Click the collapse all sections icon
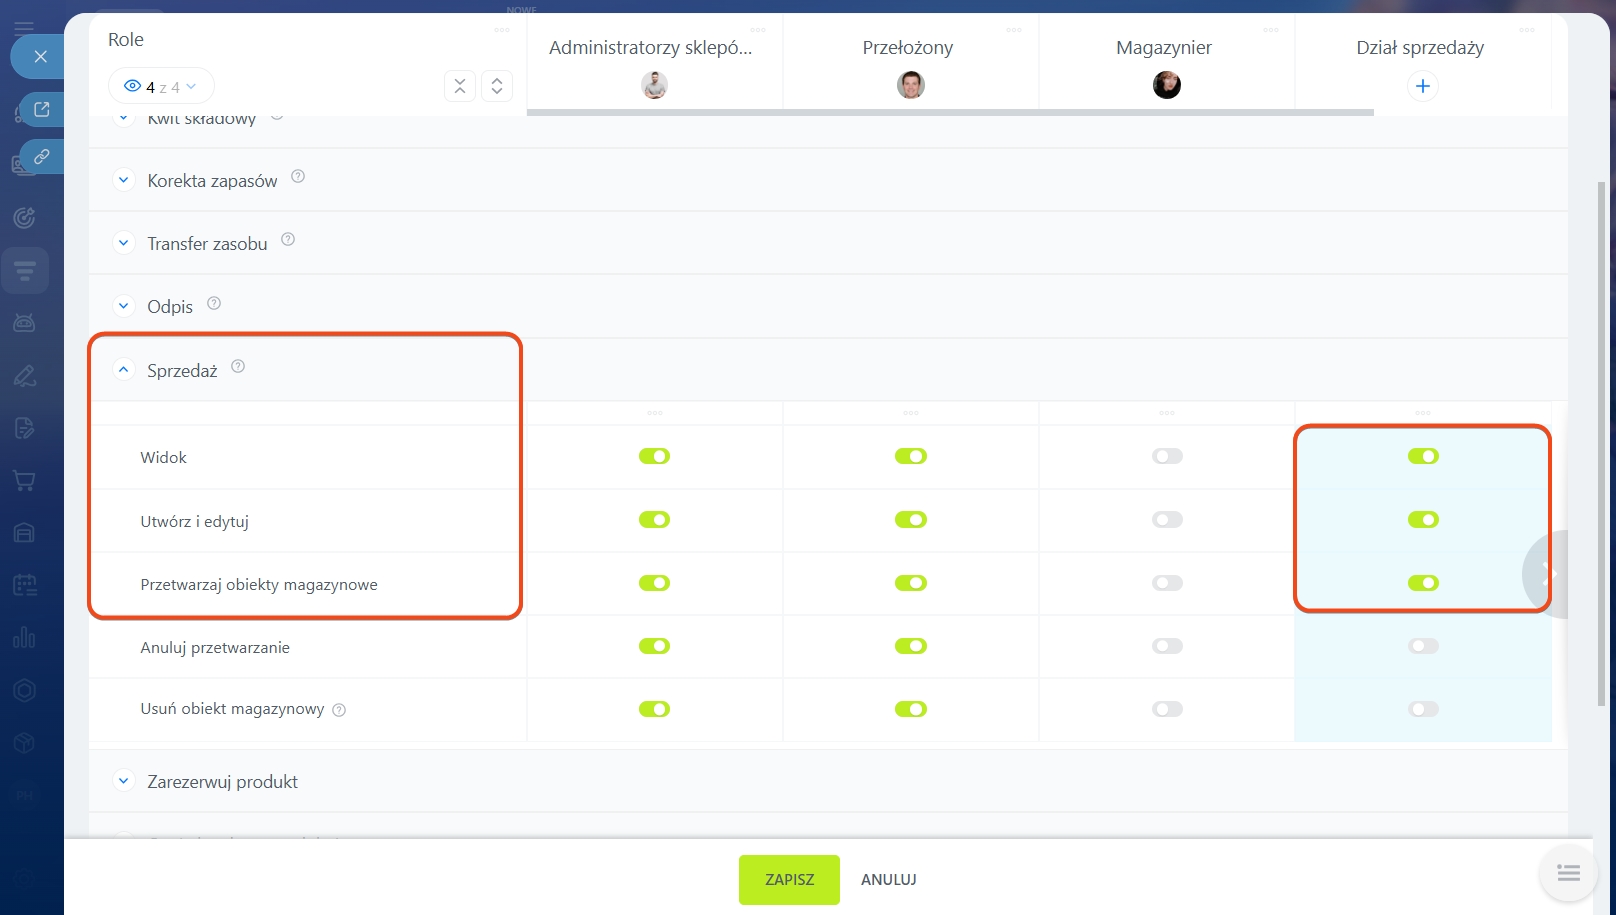 coord(460,87)
